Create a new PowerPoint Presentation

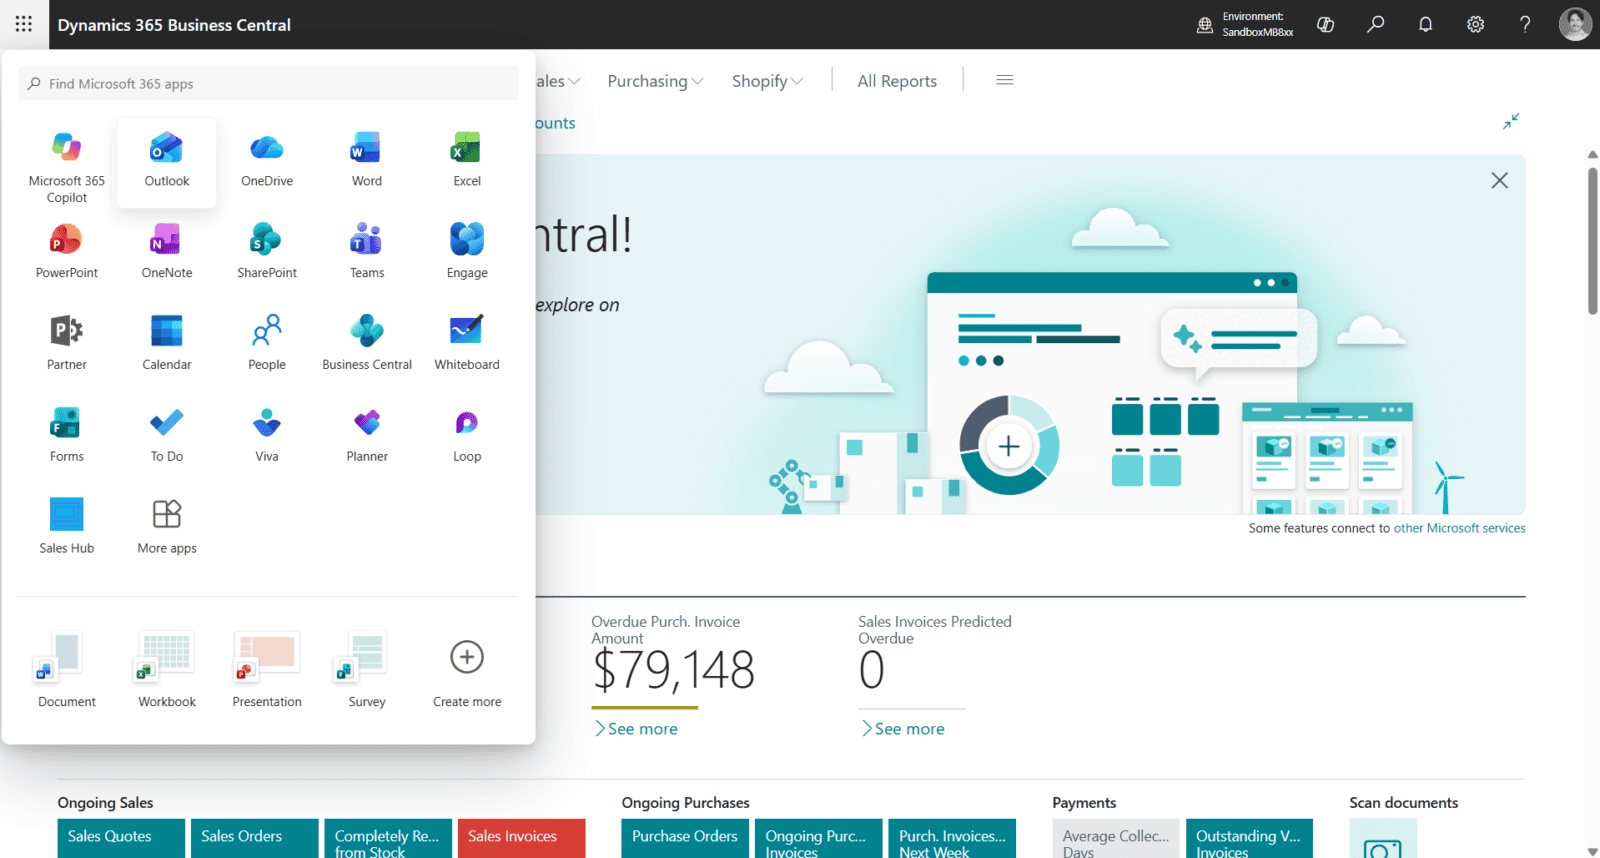[x=267, y=670]
